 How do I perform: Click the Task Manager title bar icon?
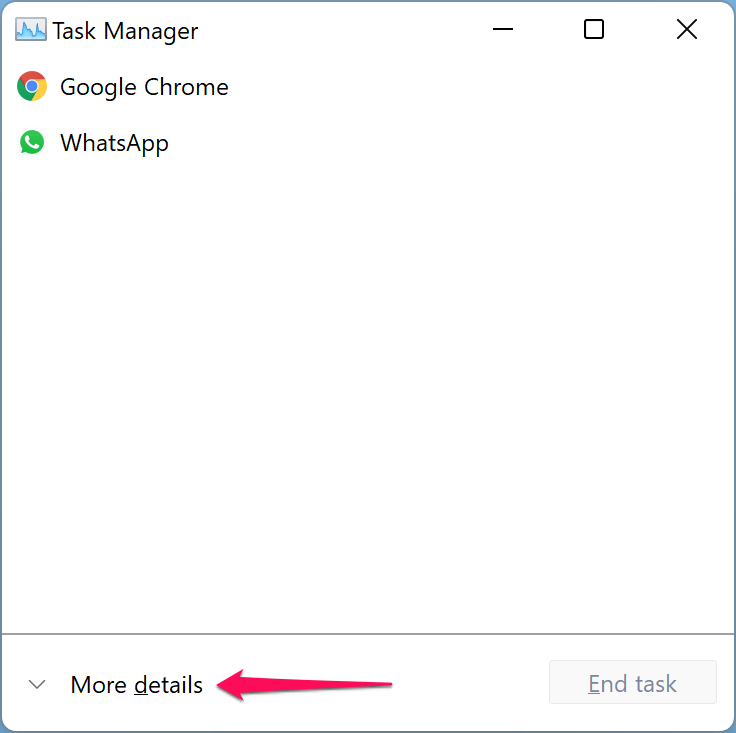(31, 30)
